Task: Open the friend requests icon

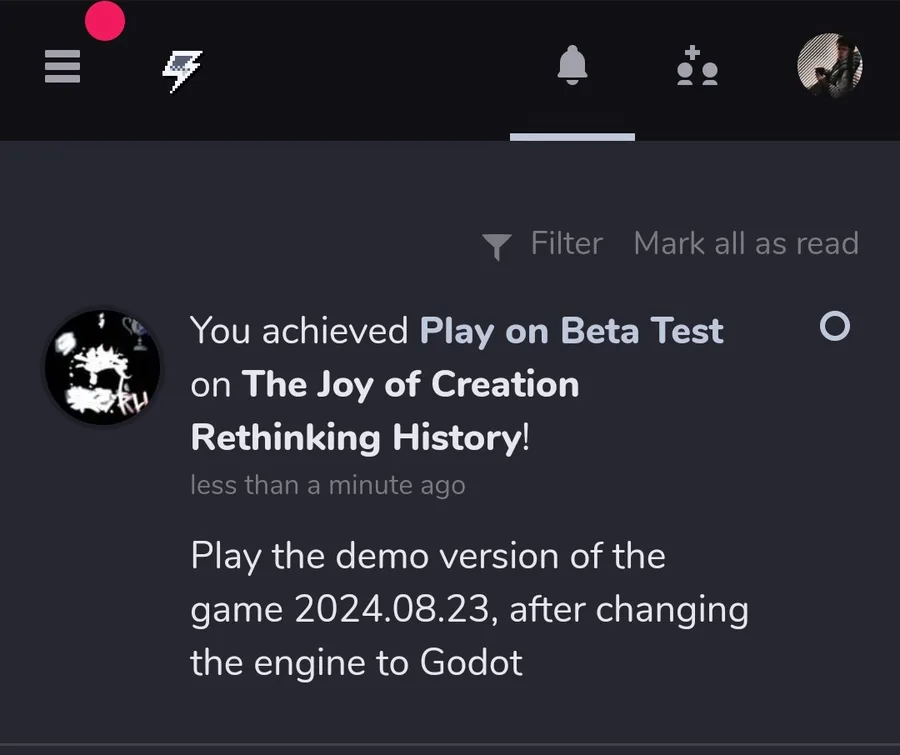Action: (697, 65)
